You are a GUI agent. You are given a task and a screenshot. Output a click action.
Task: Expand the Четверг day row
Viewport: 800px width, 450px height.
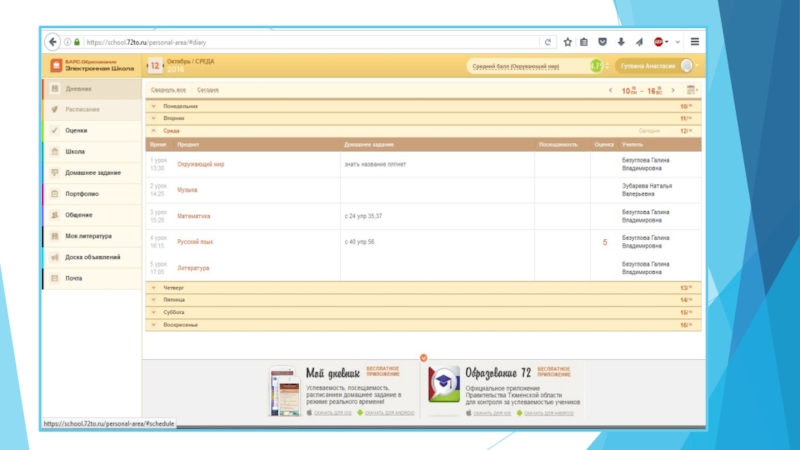coord(174,287)
